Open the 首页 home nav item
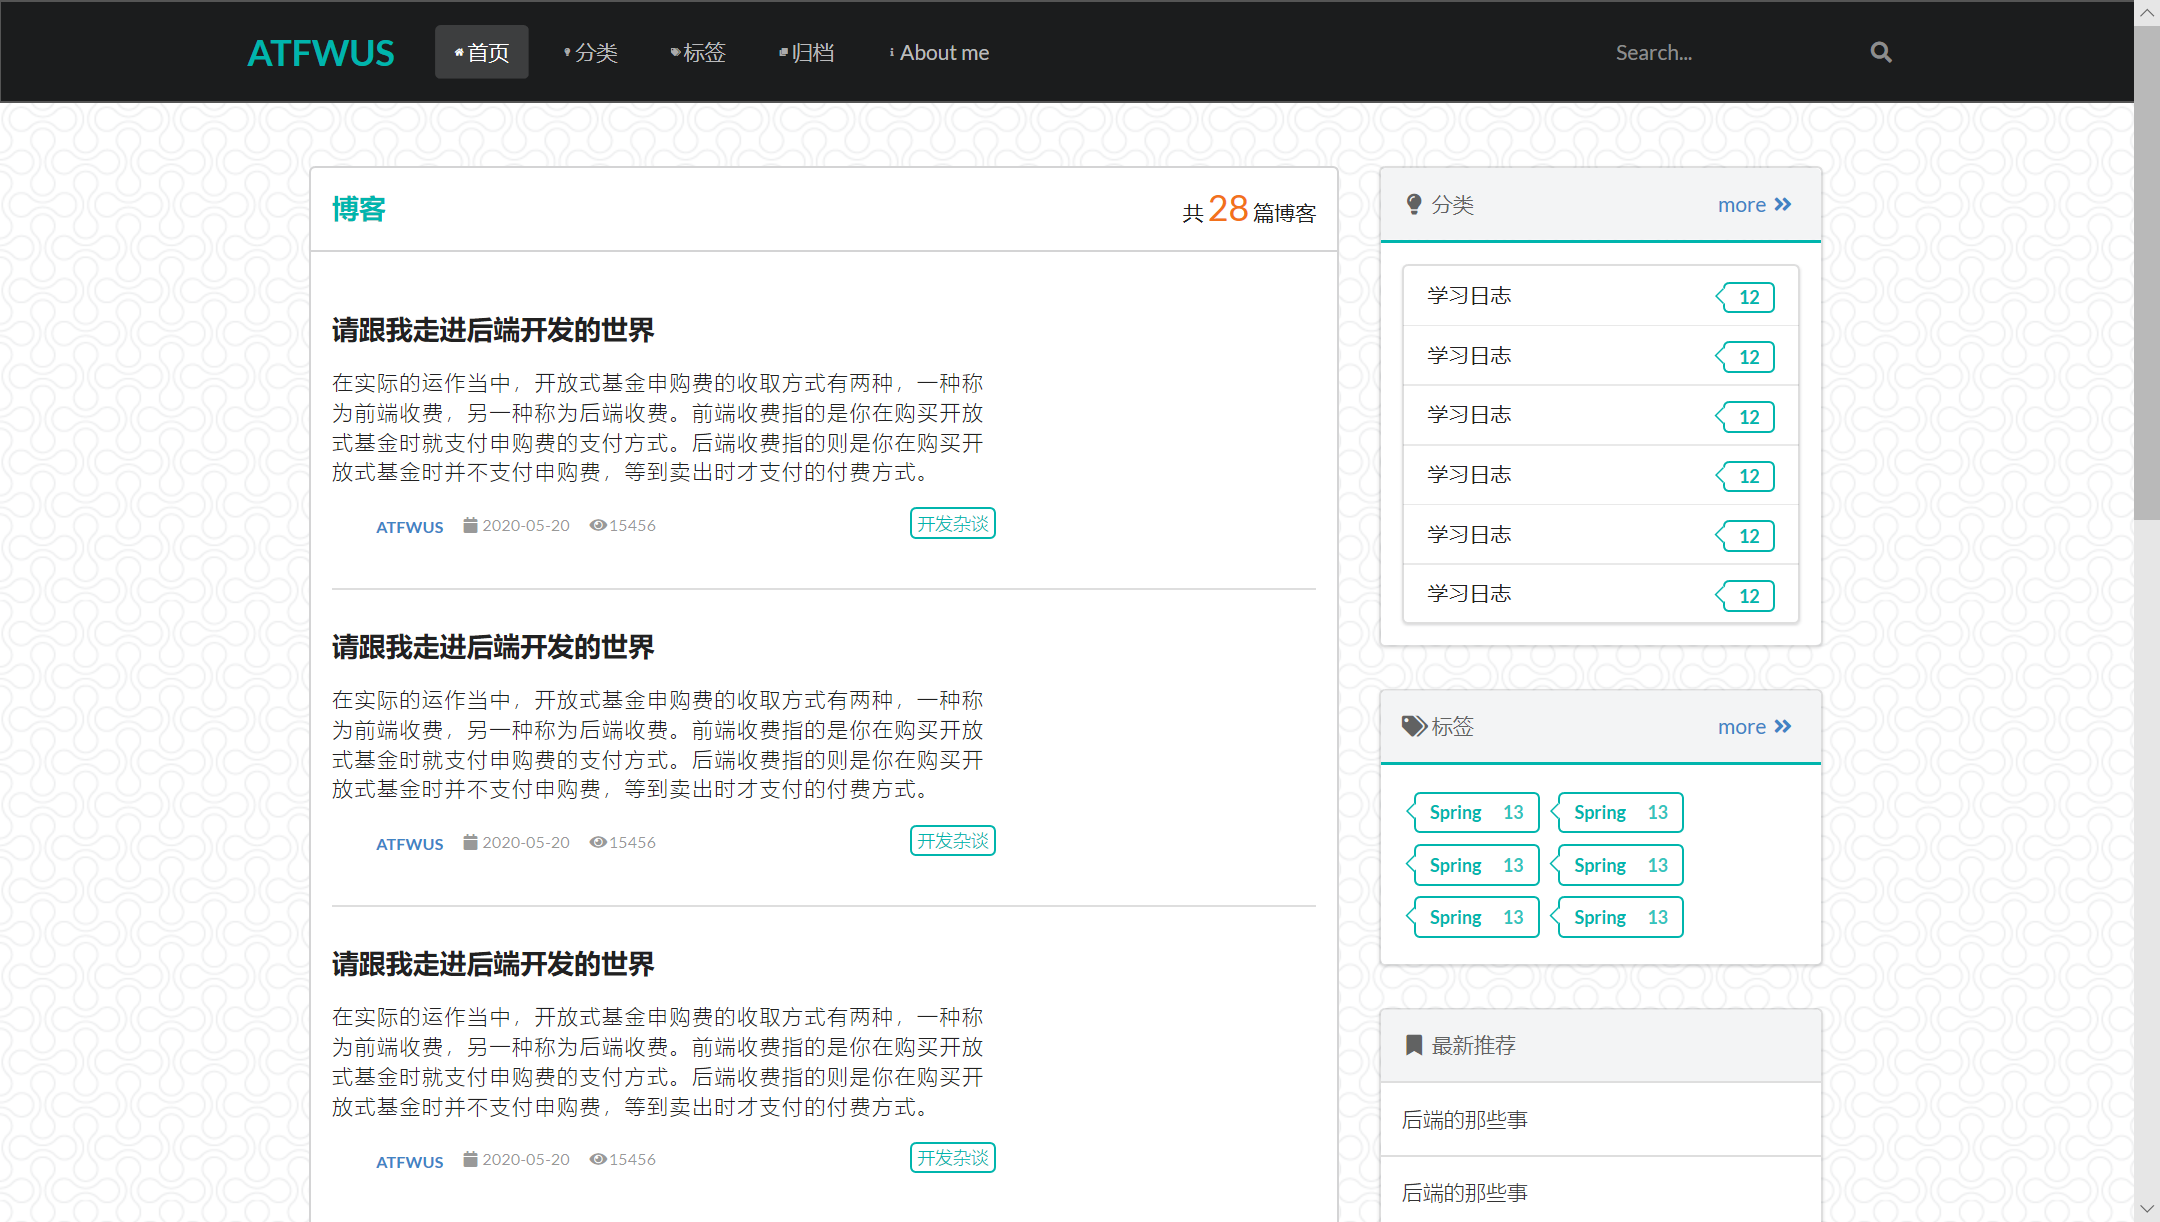The width and height of the screenshot is (2160, 1222). pos(482,52)
